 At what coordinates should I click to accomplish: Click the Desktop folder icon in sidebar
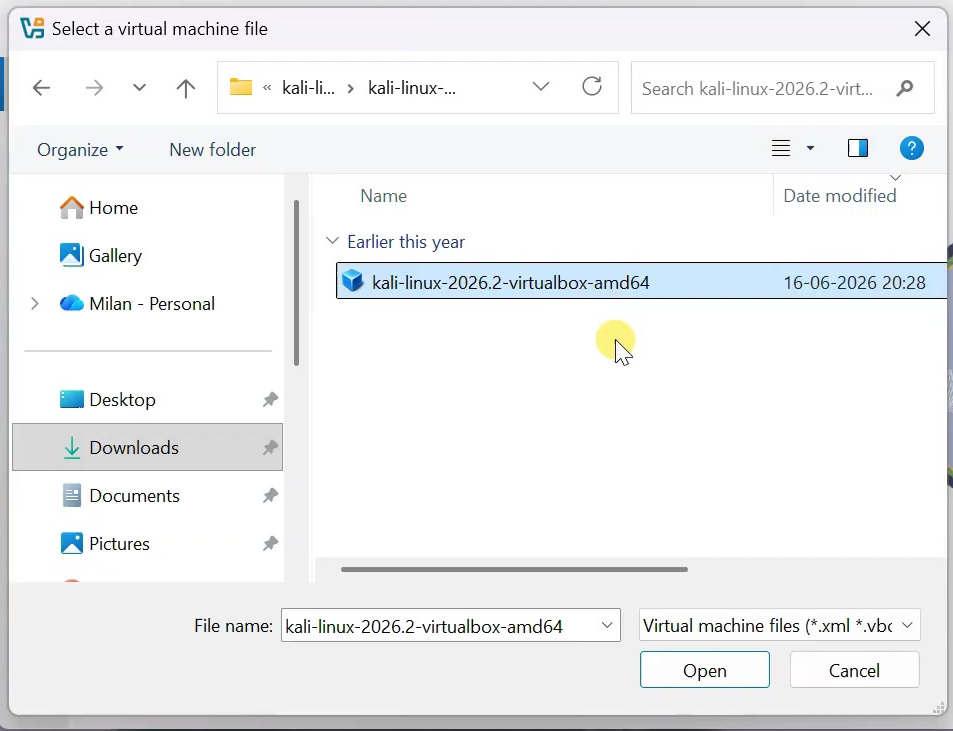72,399
